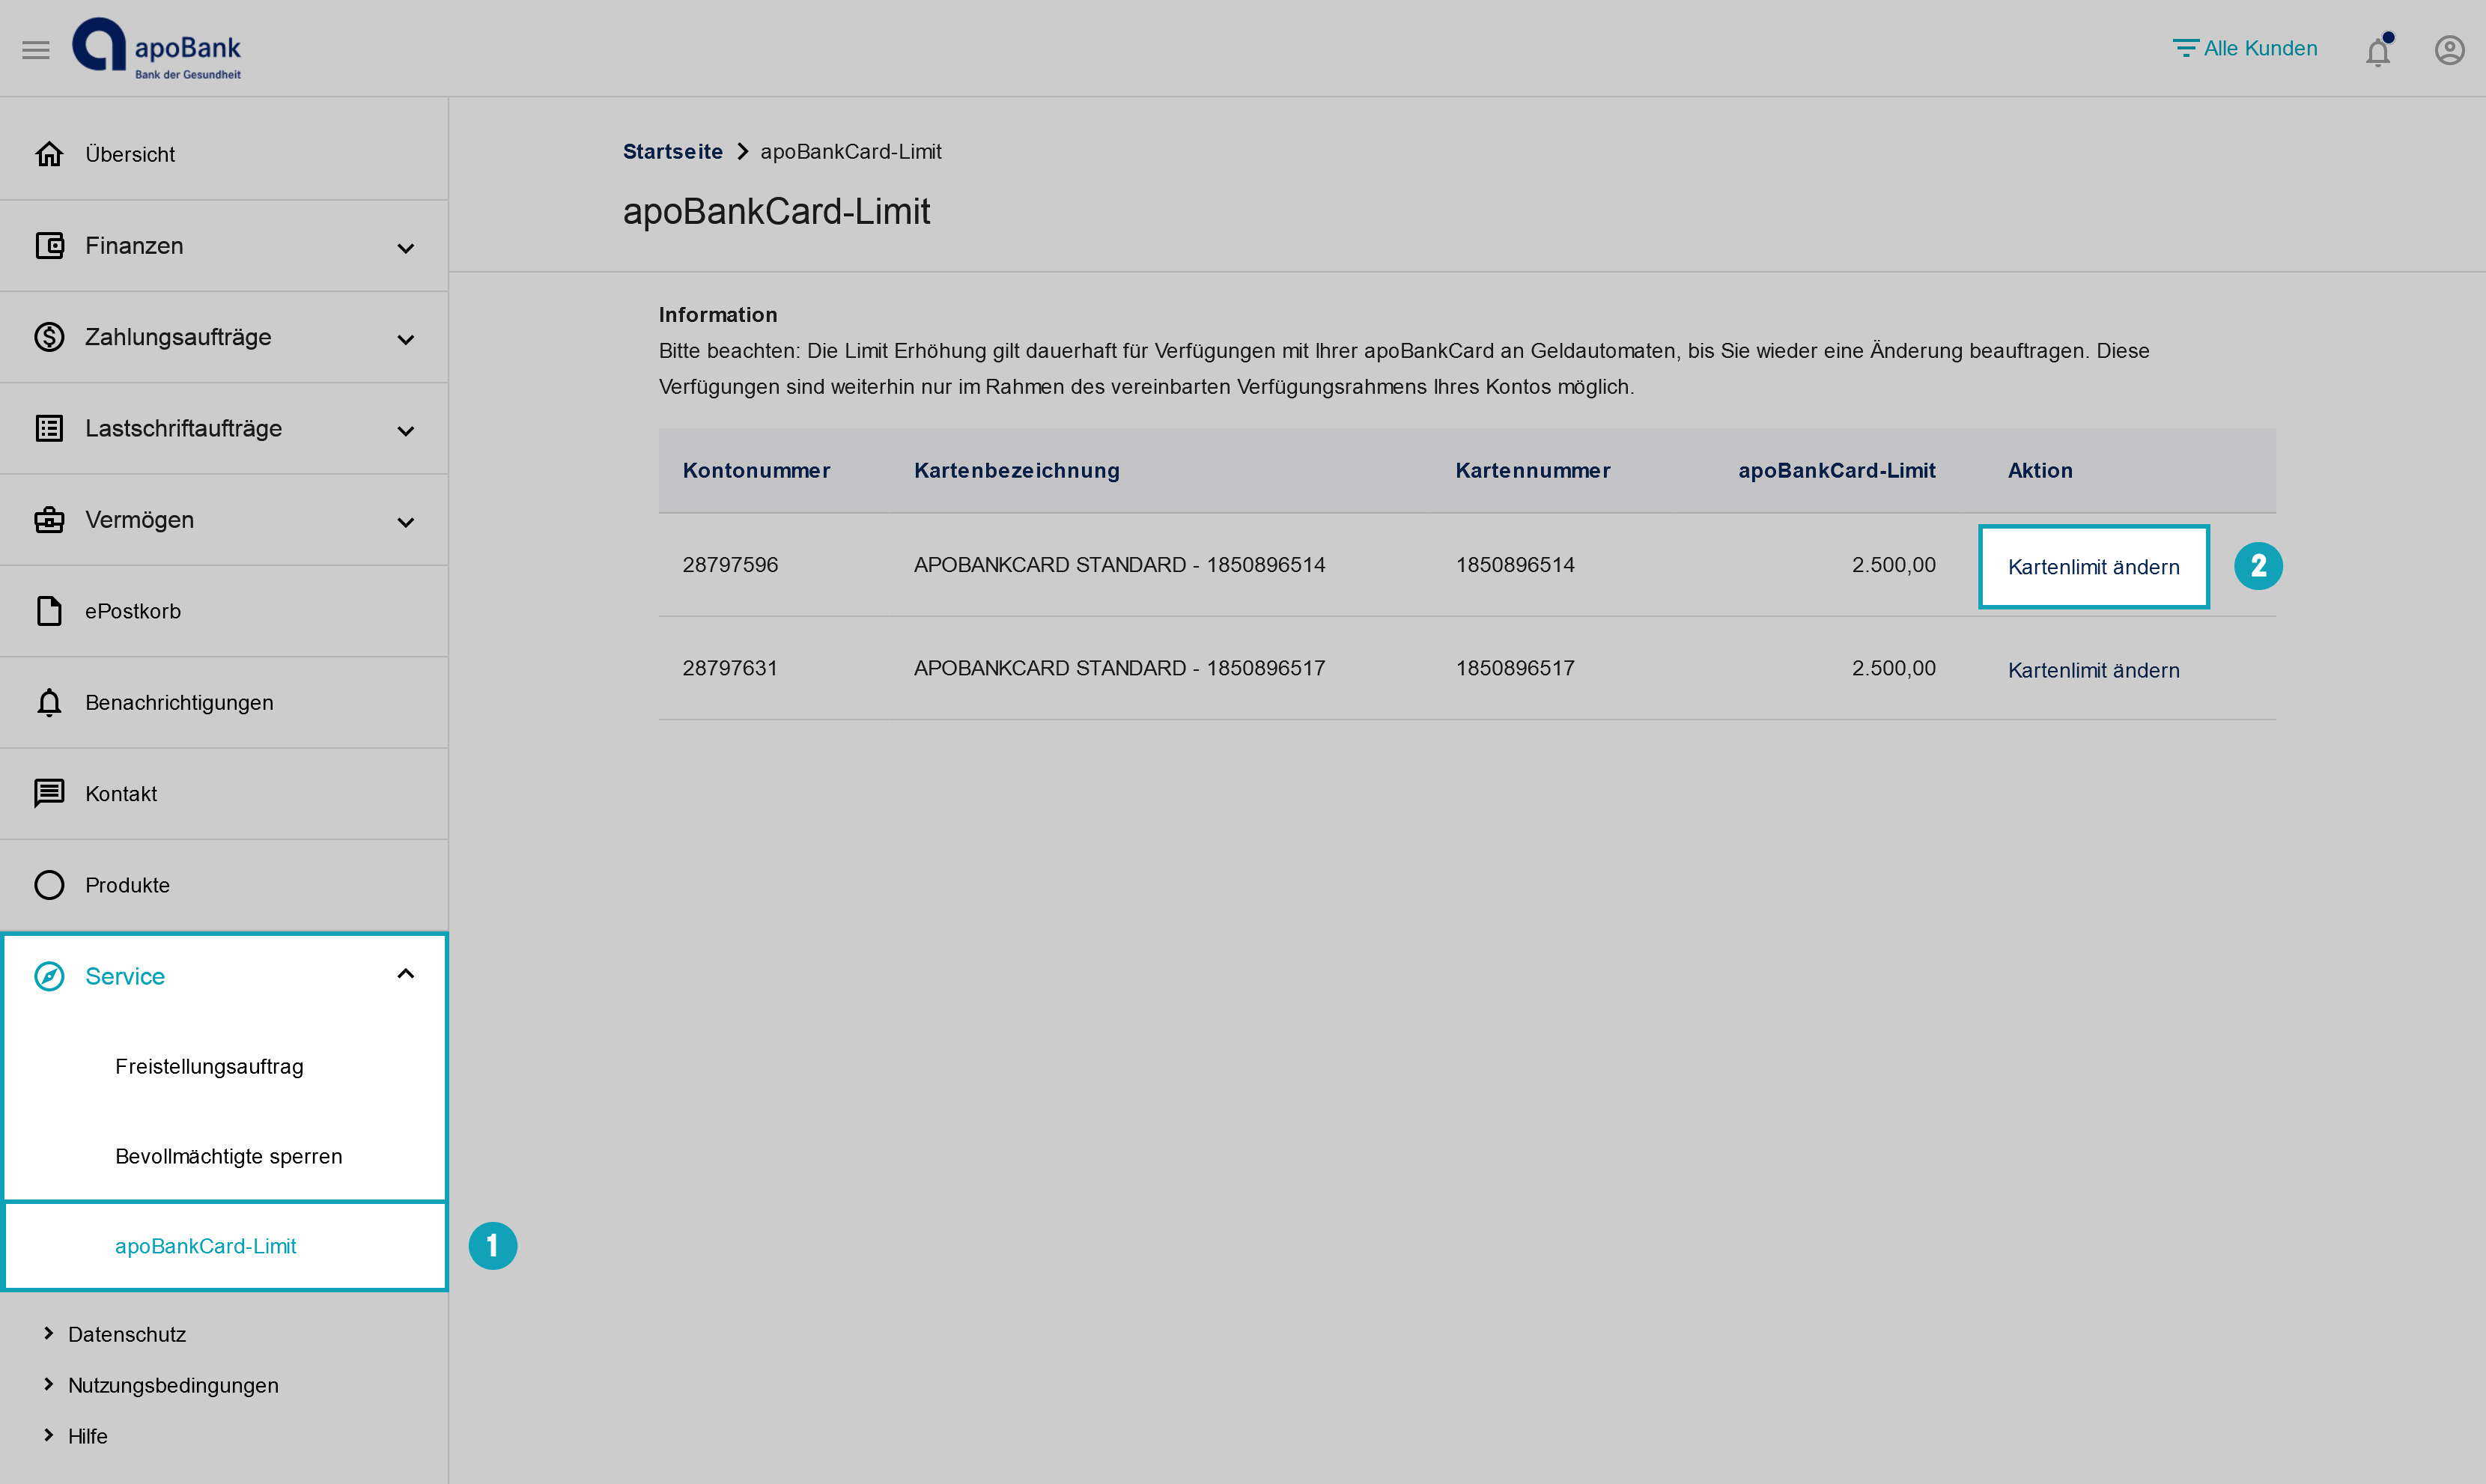Click the Finanzen wallet icon
This screenshot has height=1484, width=2486.
[49, 246]
